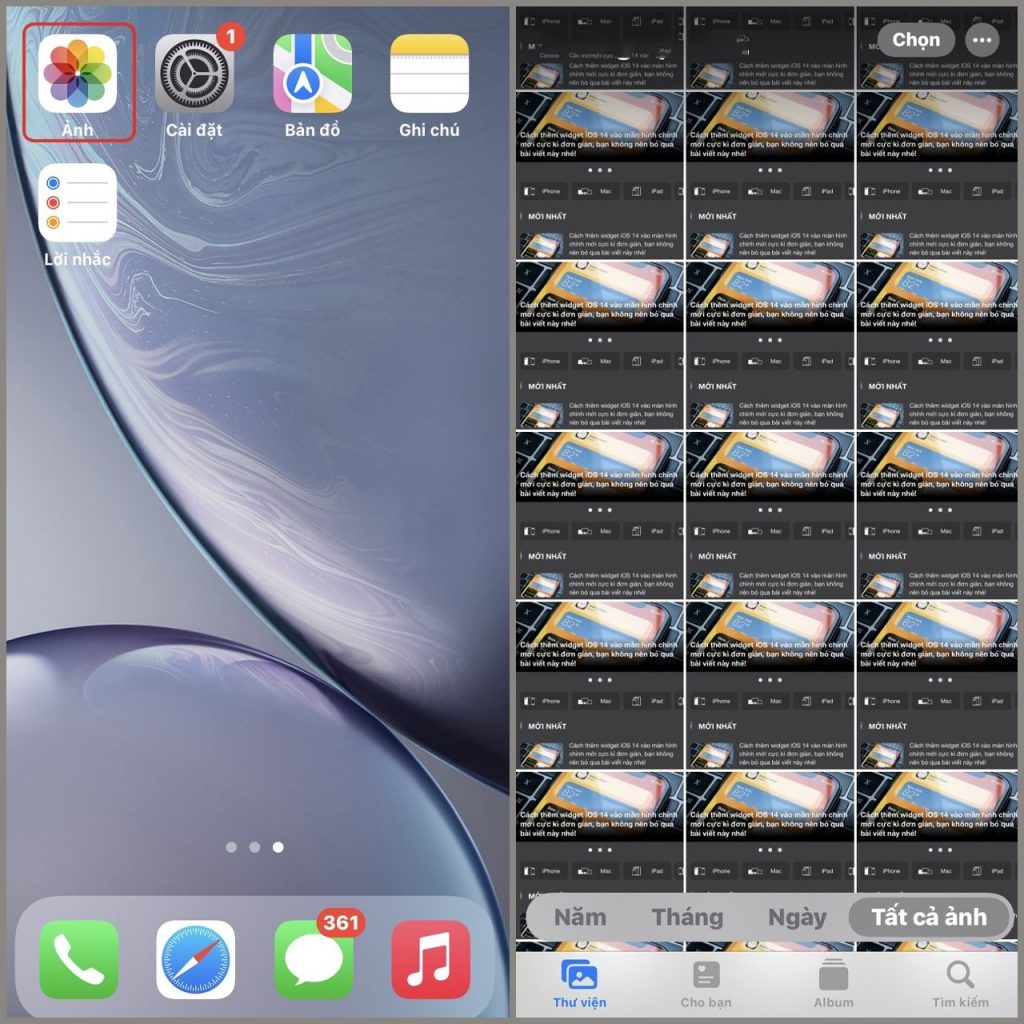1024x1024 pixels.
Task: Open the Tìm kiếm search tab
Action: tap(960, 984)
